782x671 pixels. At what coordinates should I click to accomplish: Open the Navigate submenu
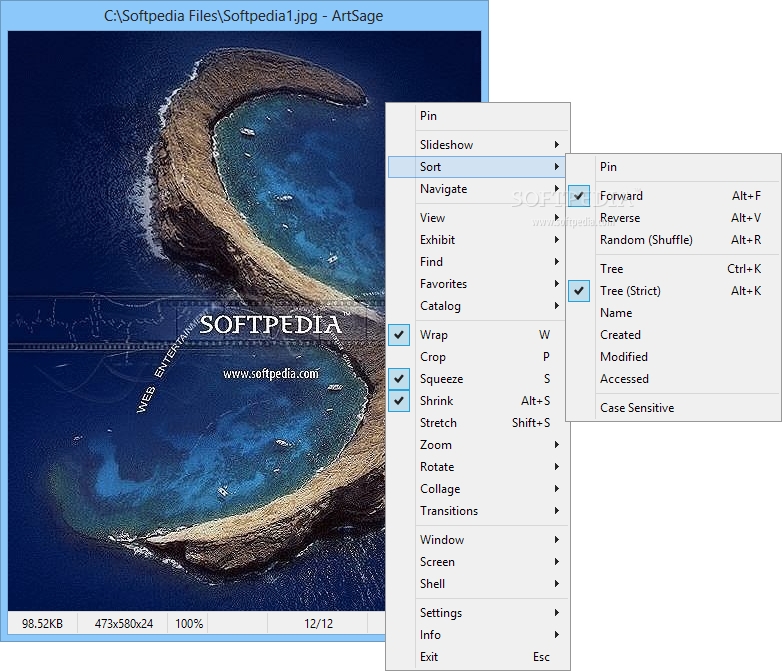[x=478, y=189]
